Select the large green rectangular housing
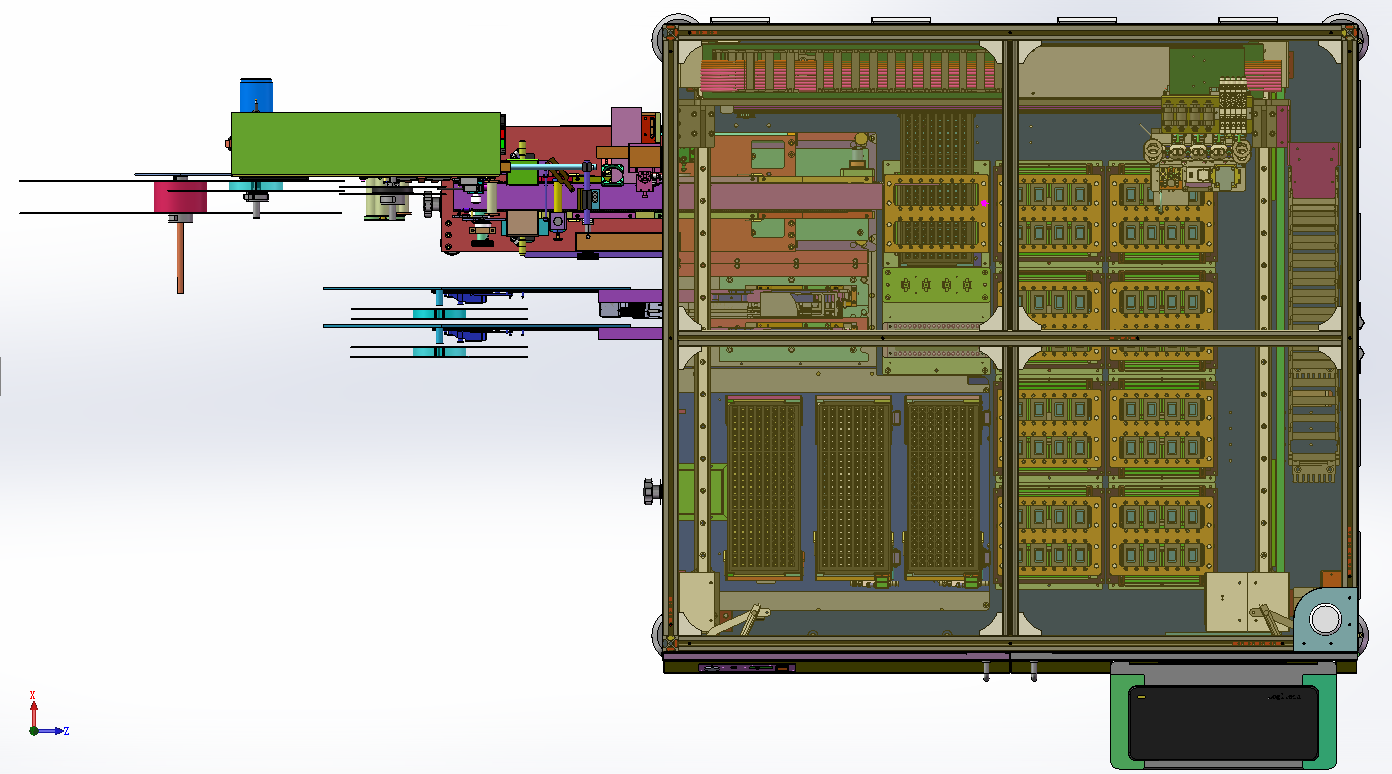Image resolution: width=1392 pixels, height=774 pixels. (x=365, y=143)
